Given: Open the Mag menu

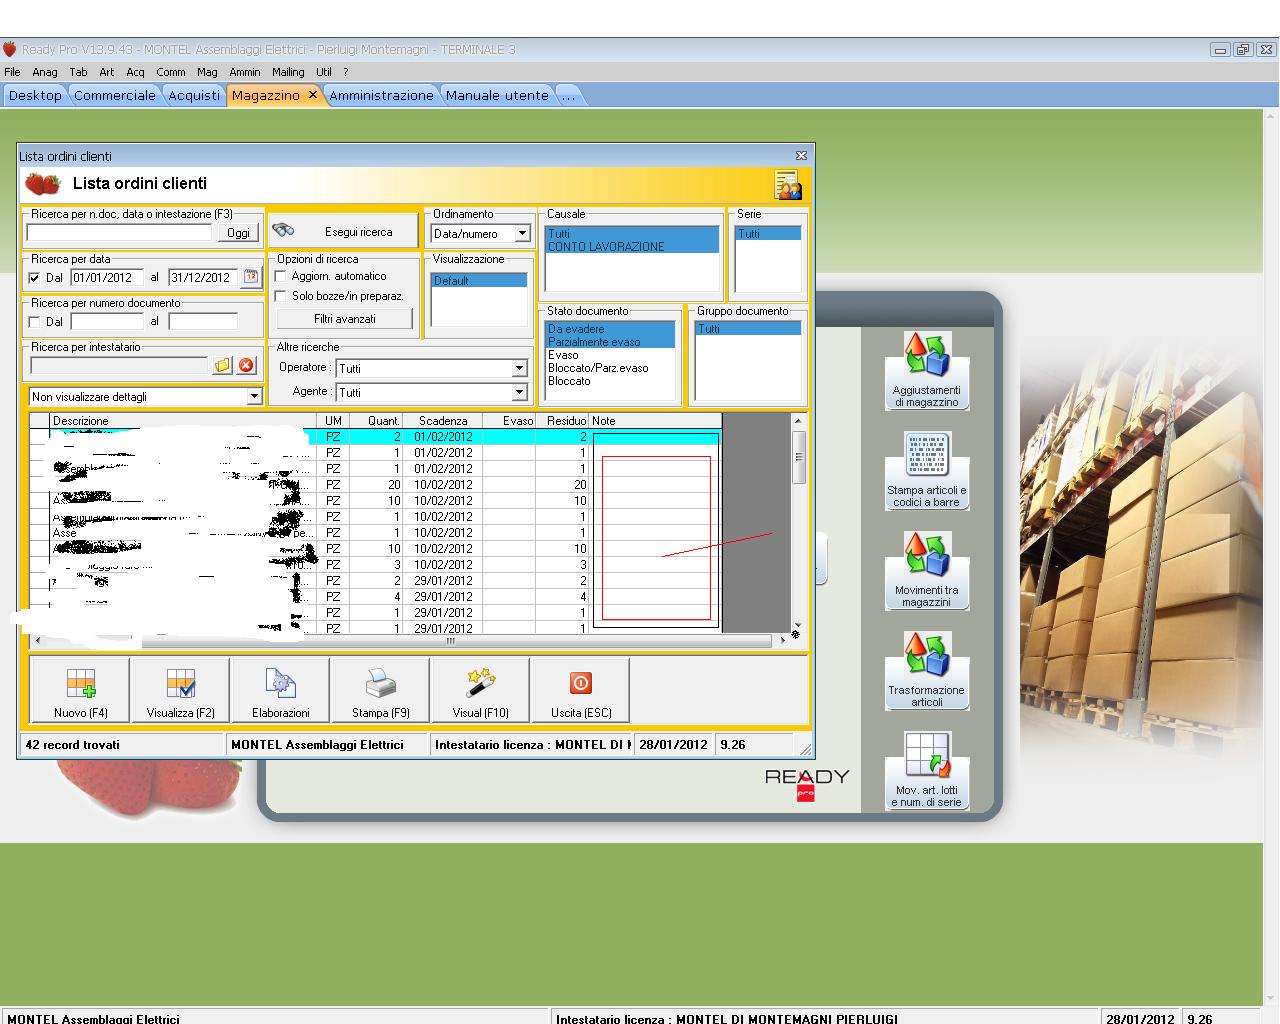Looking at the screenshot, I should 207,72.
